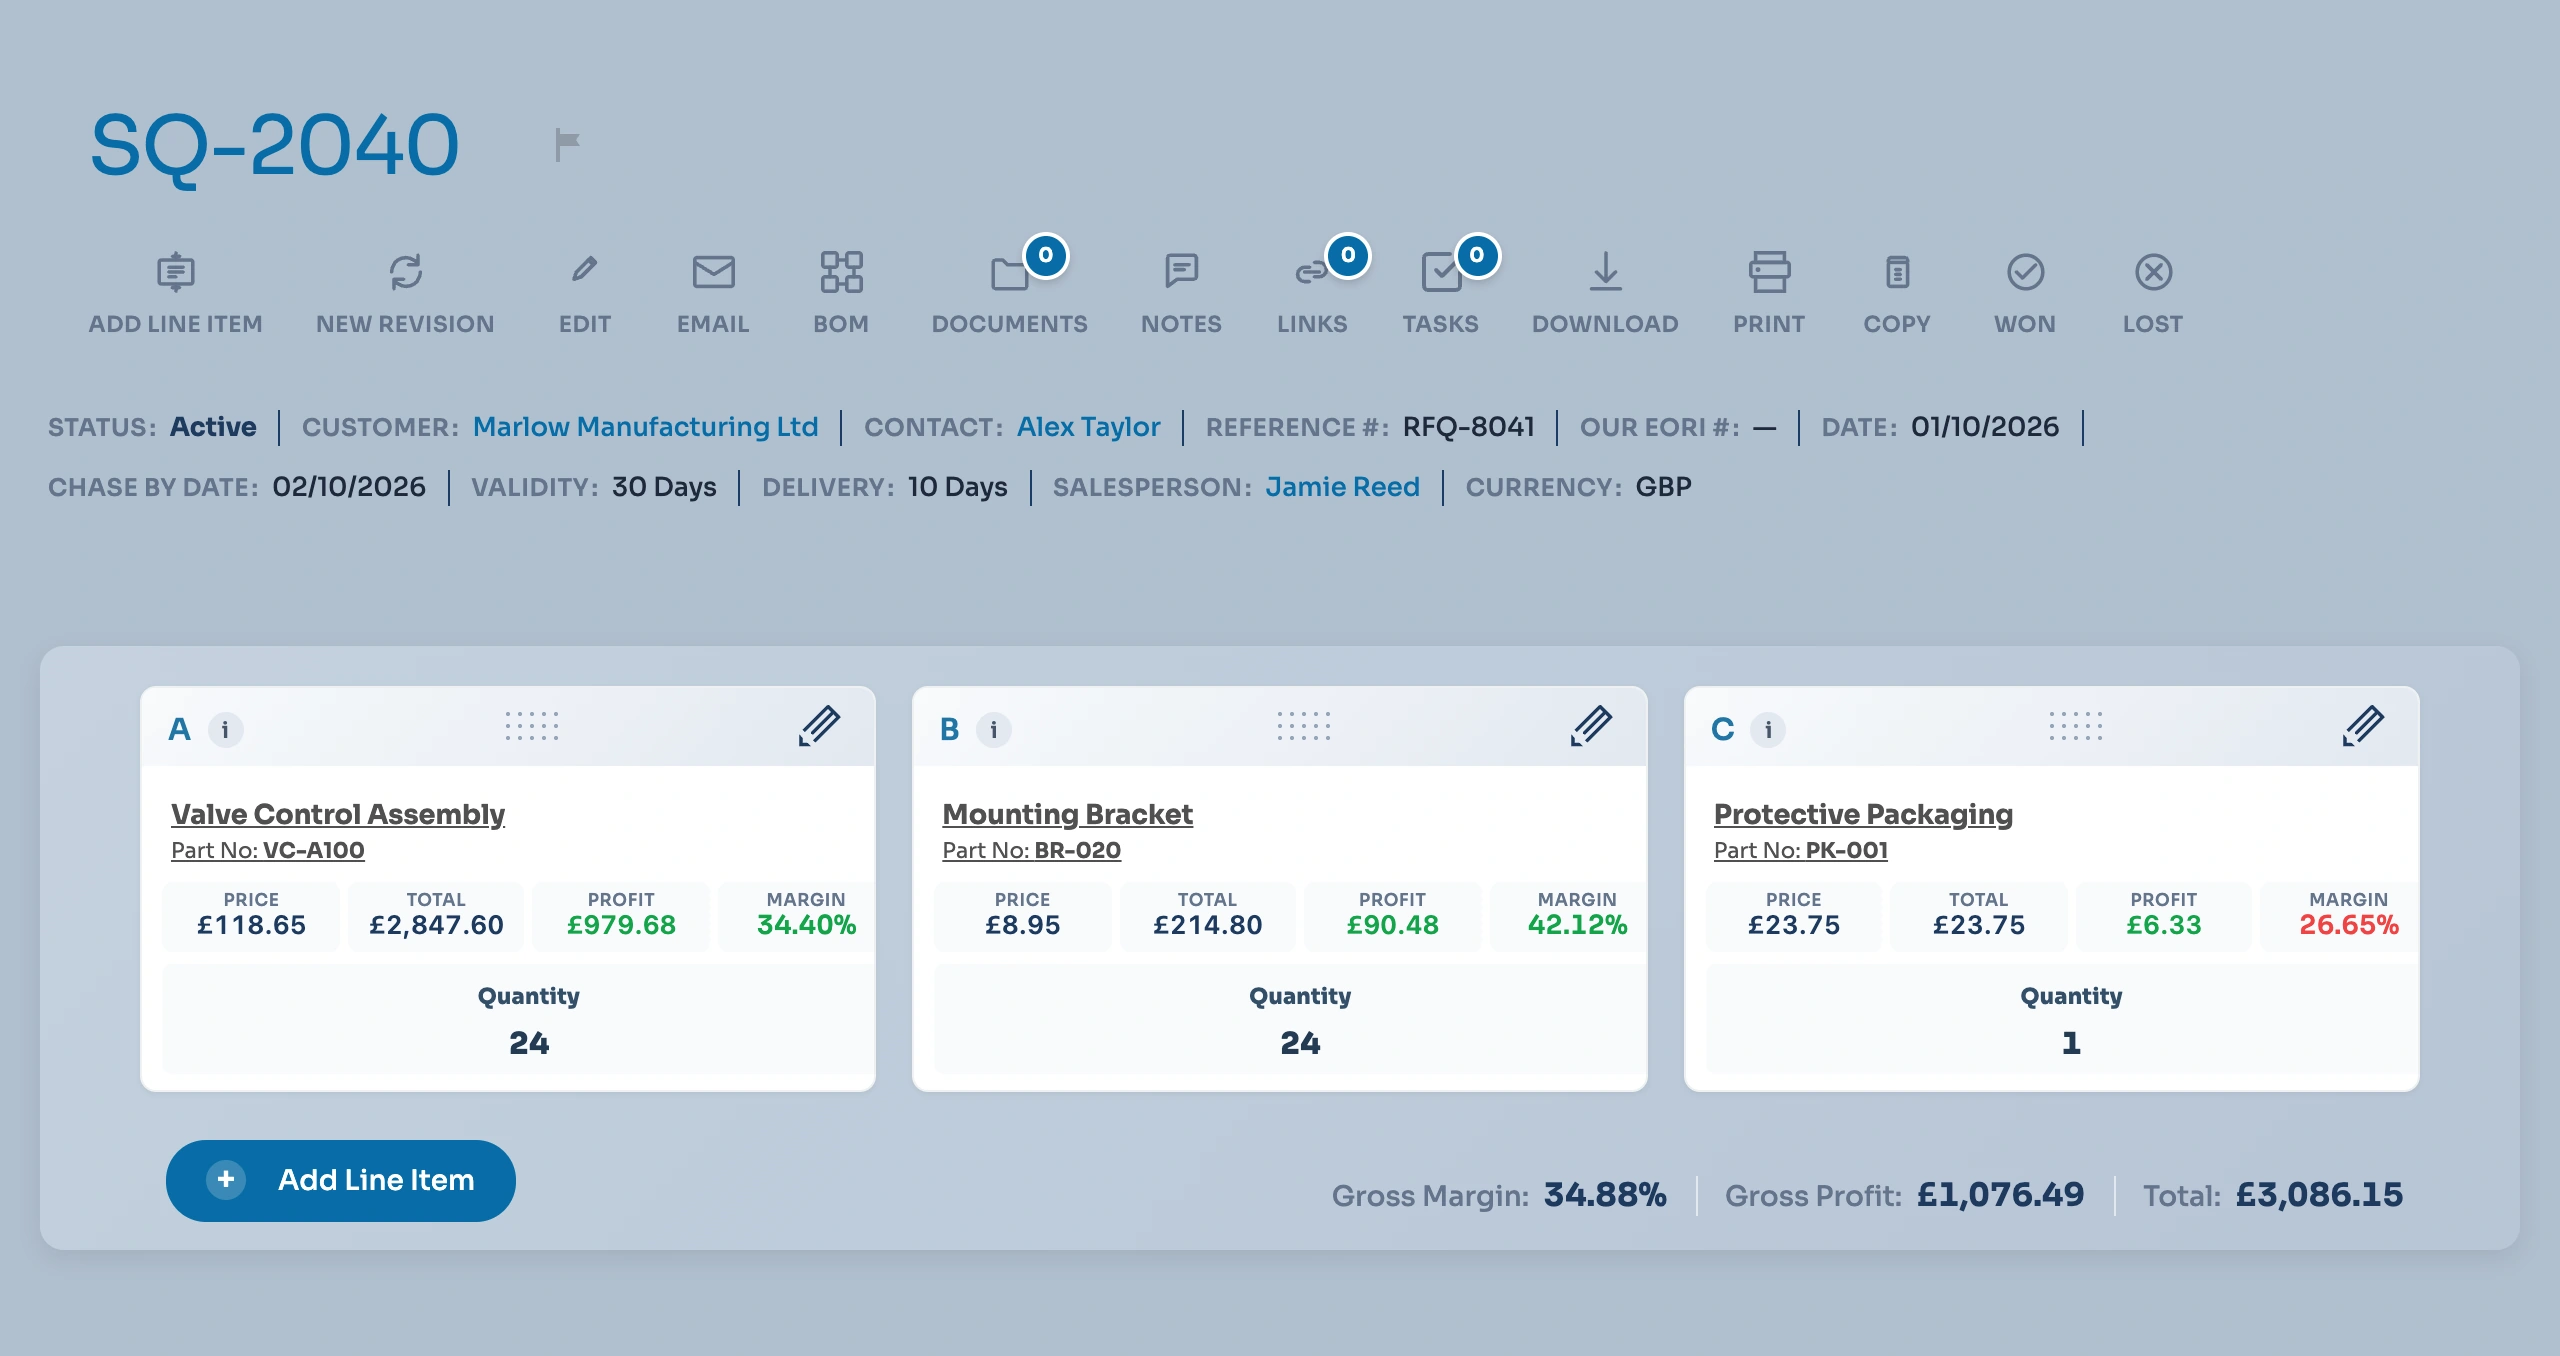
Task: Open the BOM view
Action: coord(841,293)
